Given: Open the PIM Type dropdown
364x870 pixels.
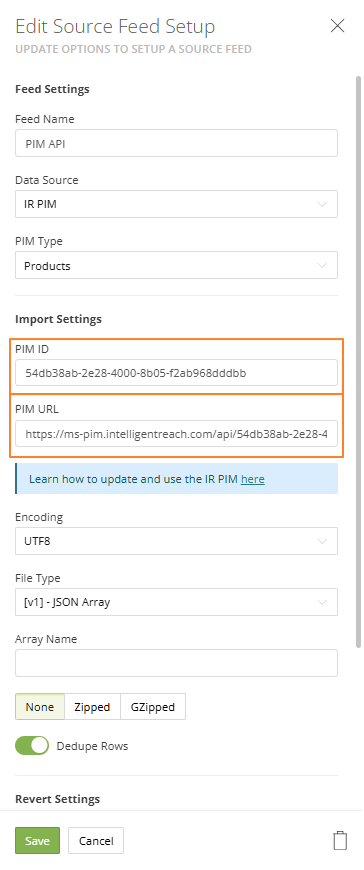Looking at the screenshot, I should (x=176, y=265).
